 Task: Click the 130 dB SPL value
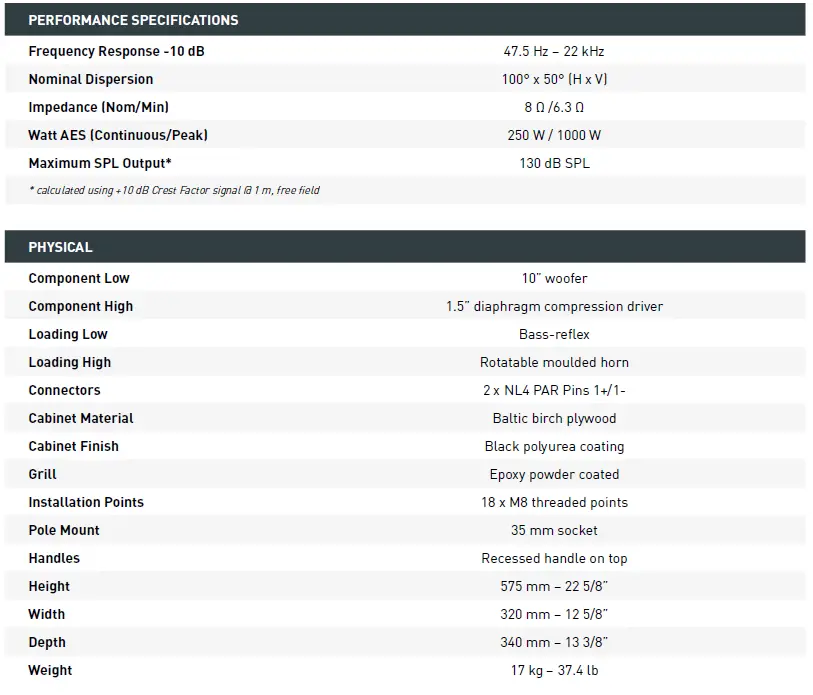(x=554, y=163)
